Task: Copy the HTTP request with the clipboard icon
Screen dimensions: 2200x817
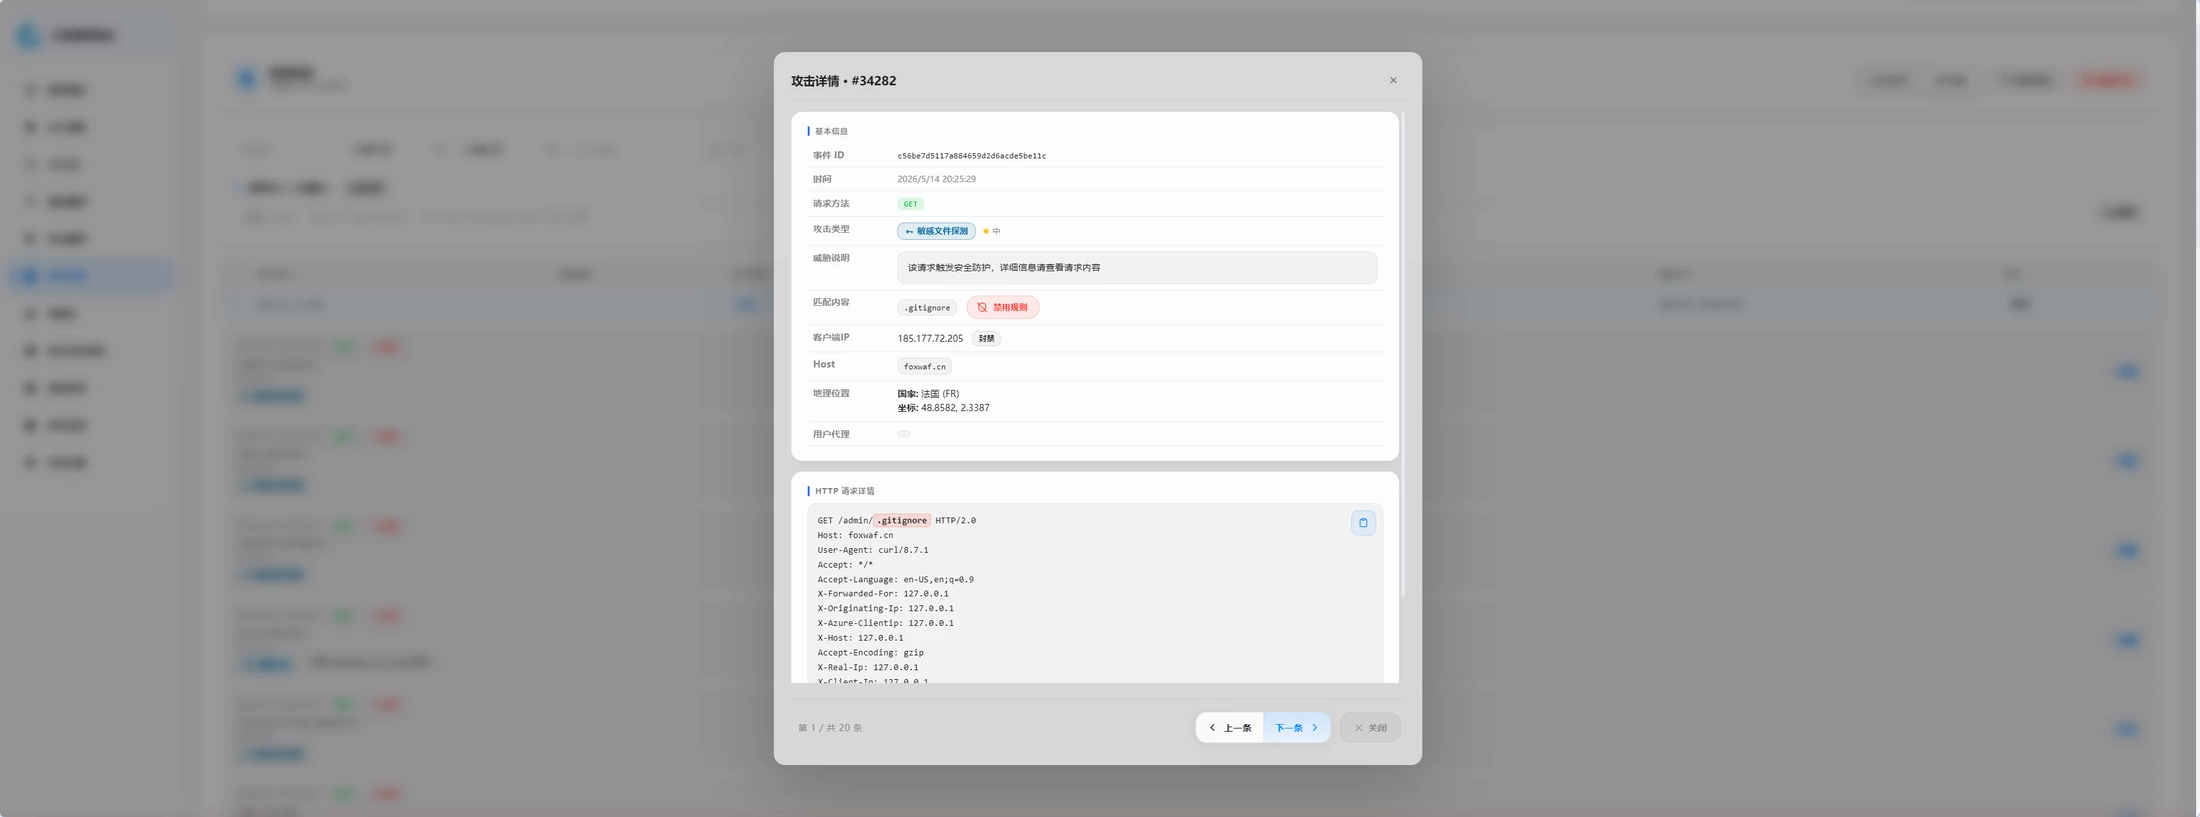Action: (x=1363, y=523)
